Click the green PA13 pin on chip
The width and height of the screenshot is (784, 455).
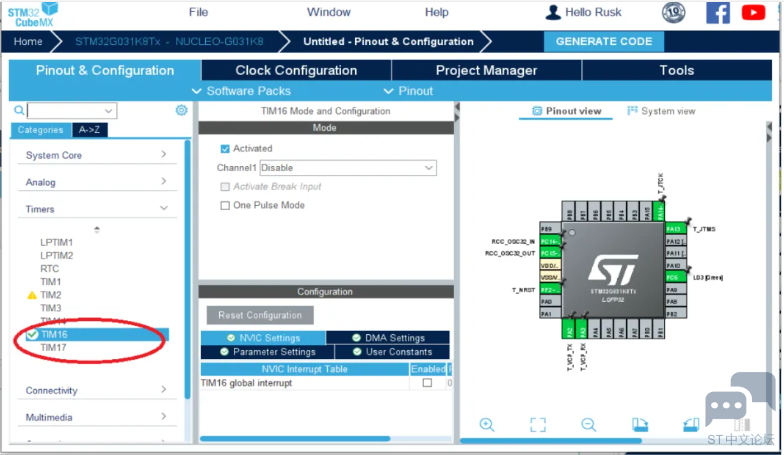pyautogui.click(x=675, y=229)
